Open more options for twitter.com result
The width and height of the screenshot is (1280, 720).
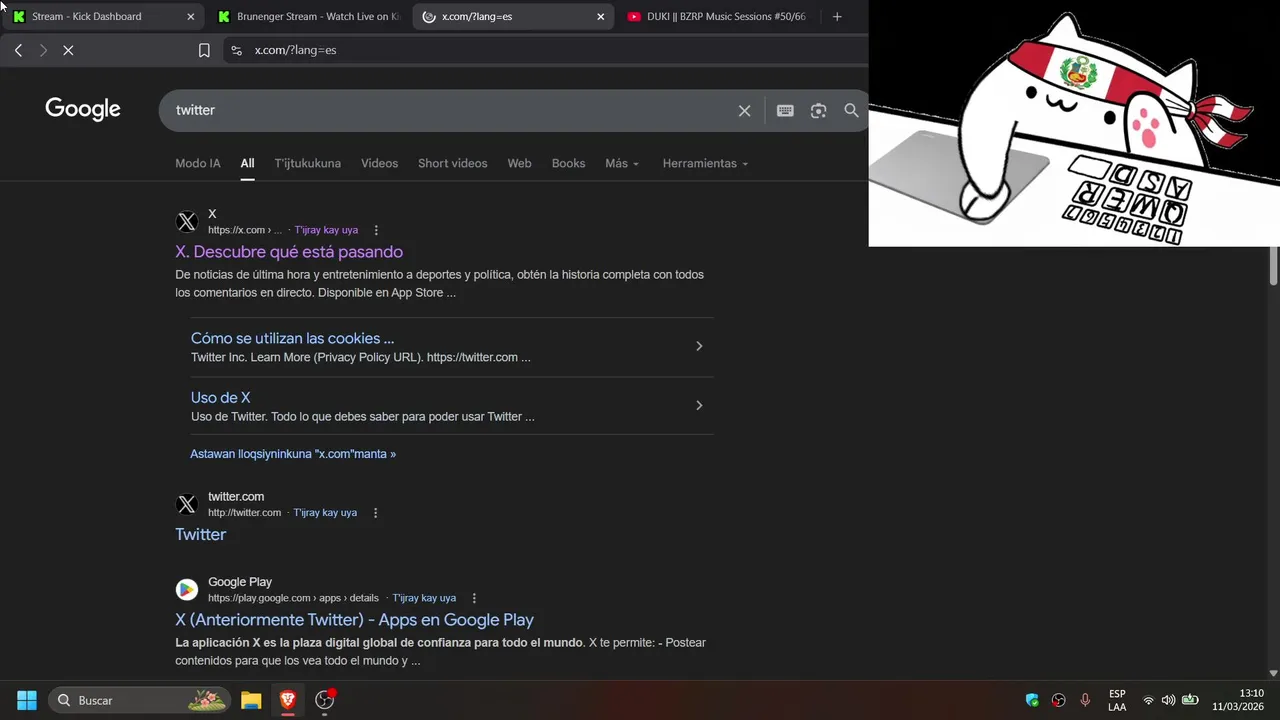[375, 513]
